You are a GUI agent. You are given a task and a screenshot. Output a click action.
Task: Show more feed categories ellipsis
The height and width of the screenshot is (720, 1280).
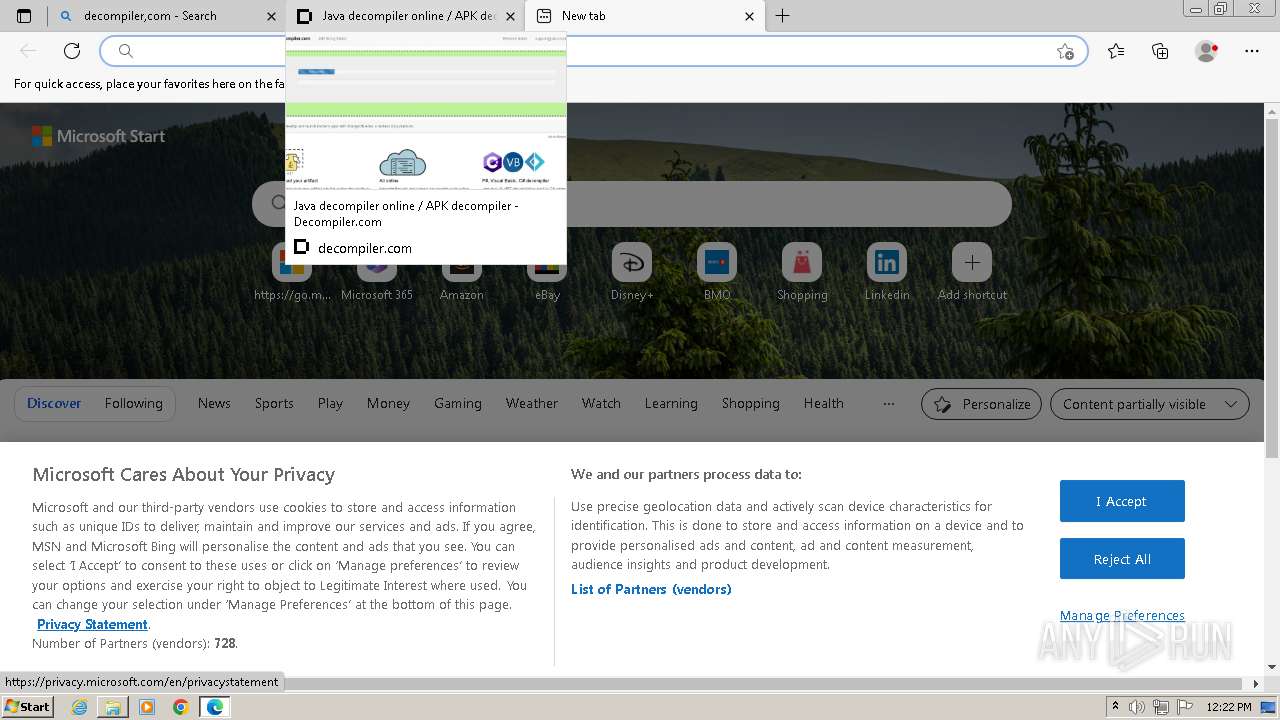[889, 403]
